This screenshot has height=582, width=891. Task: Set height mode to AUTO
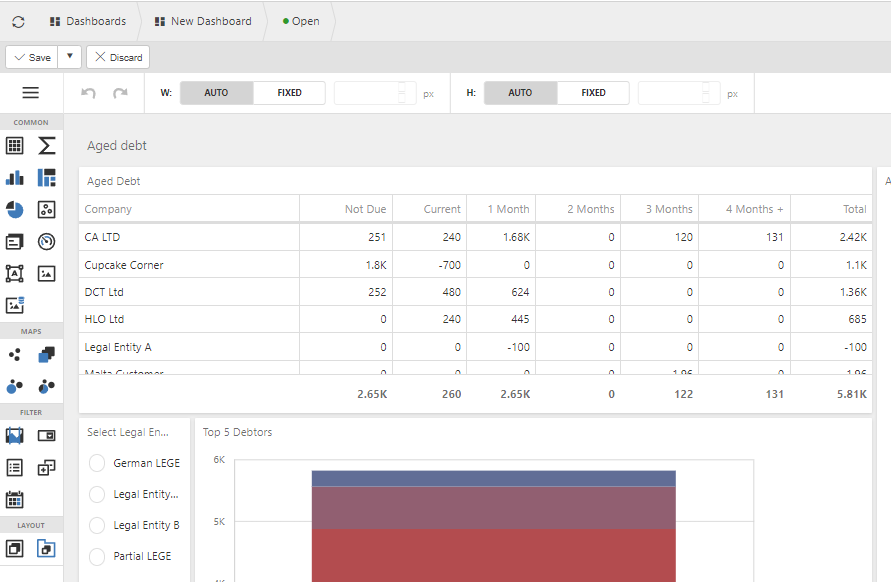point(520,93)
